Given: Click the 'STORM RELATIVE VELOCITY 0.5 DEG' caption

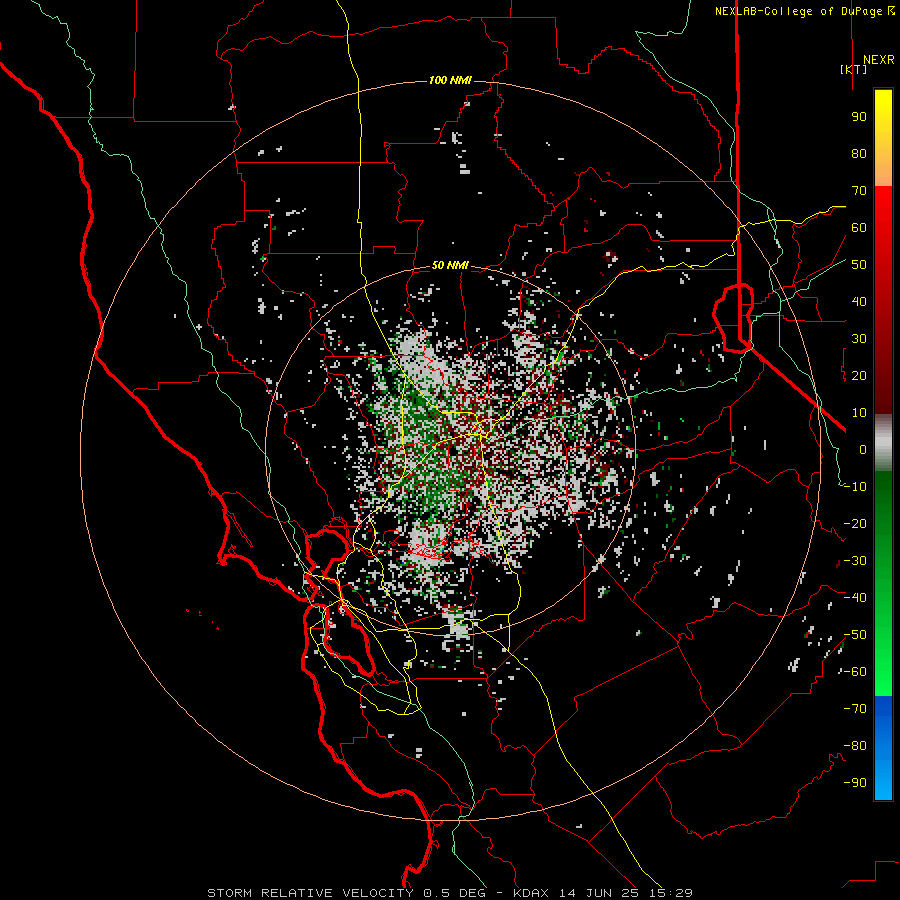Looking at the screenshot, I should coord(346,893).
